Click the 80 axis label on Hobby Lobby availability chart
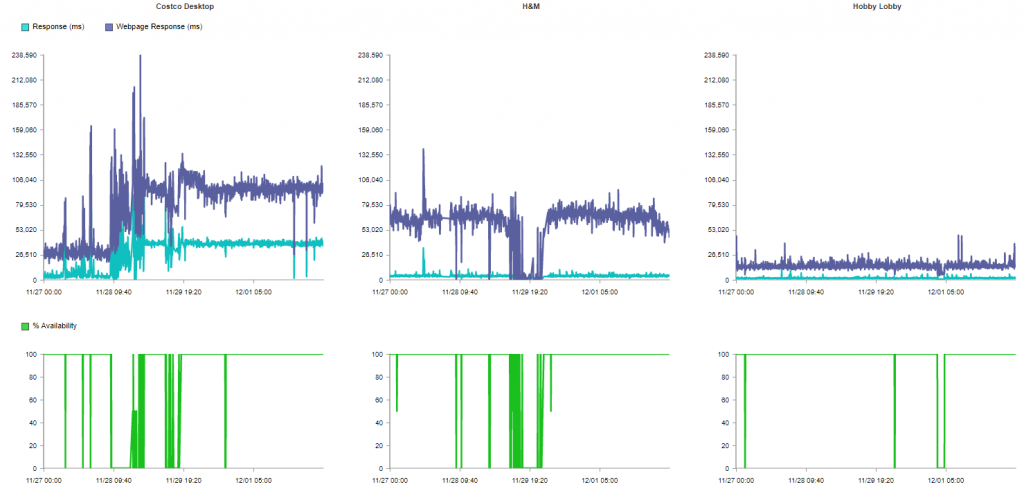Viewport: 1024px width, 498px height. coord(726,377)
